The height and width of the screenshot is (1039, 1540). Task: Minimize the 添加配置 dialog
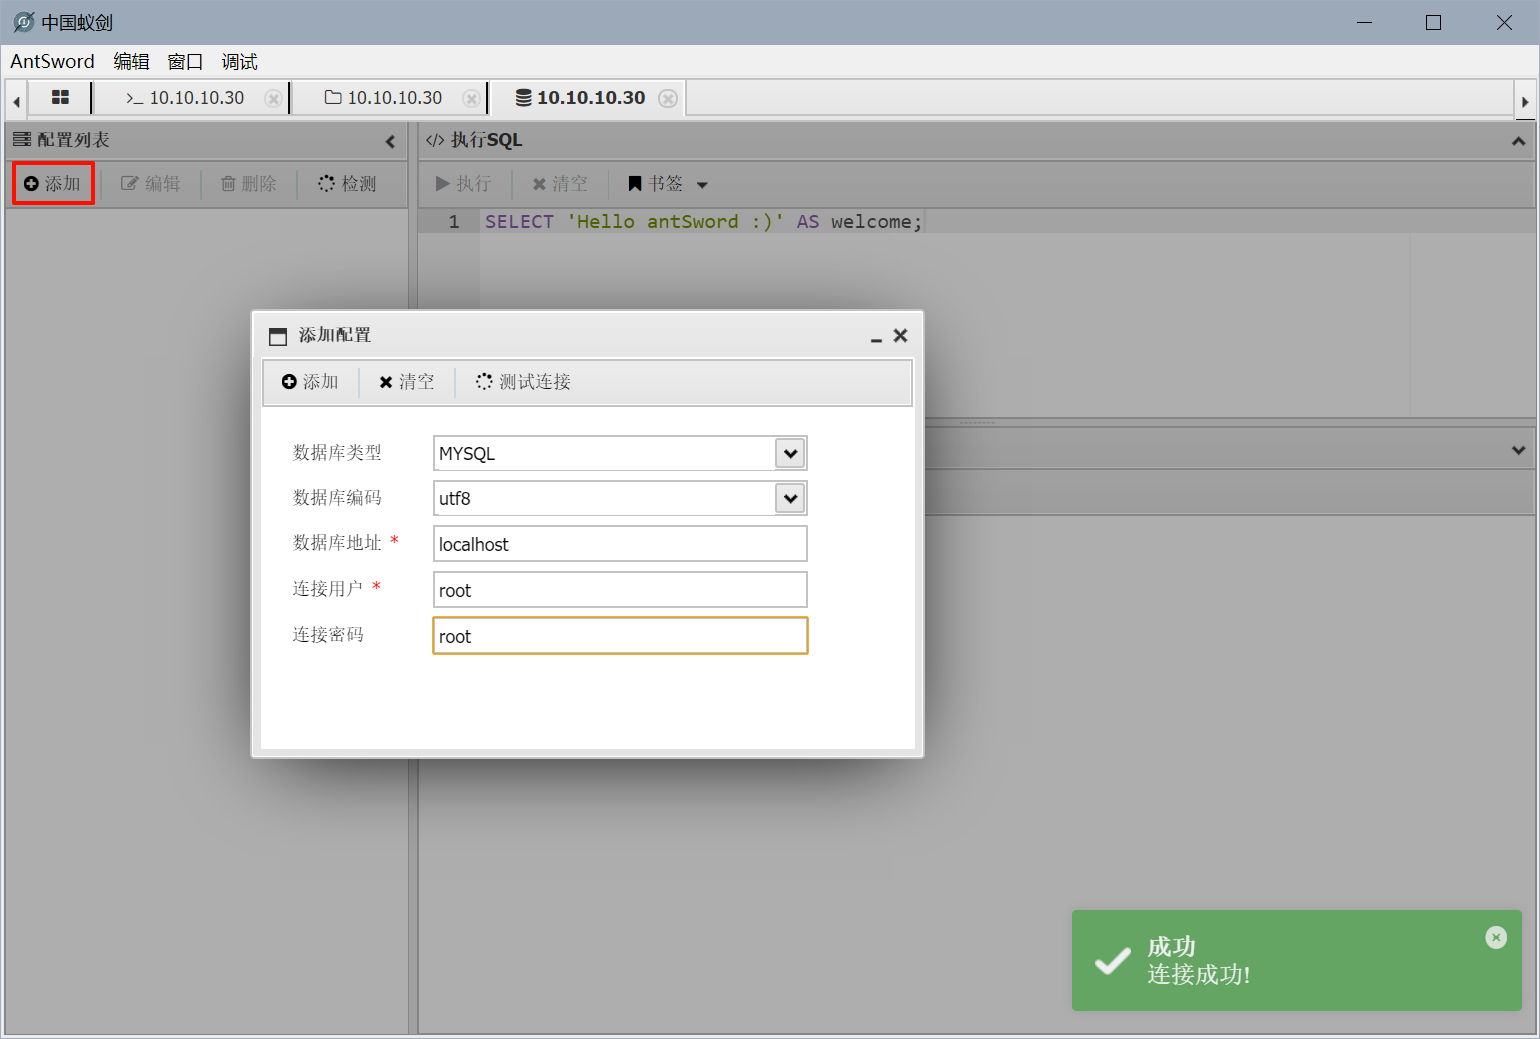coord(876,338)
